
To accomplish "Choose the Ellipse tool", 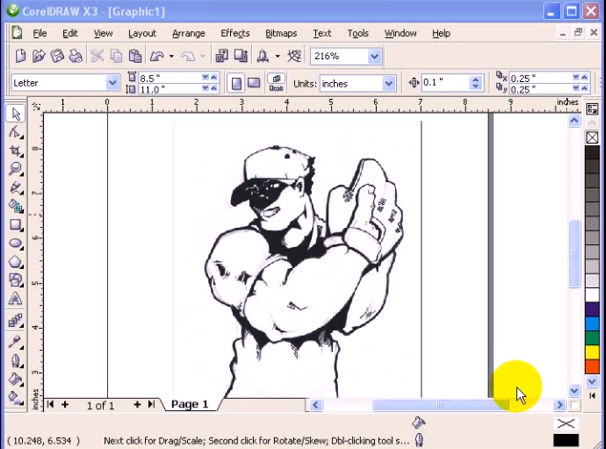I will (16, 242).
